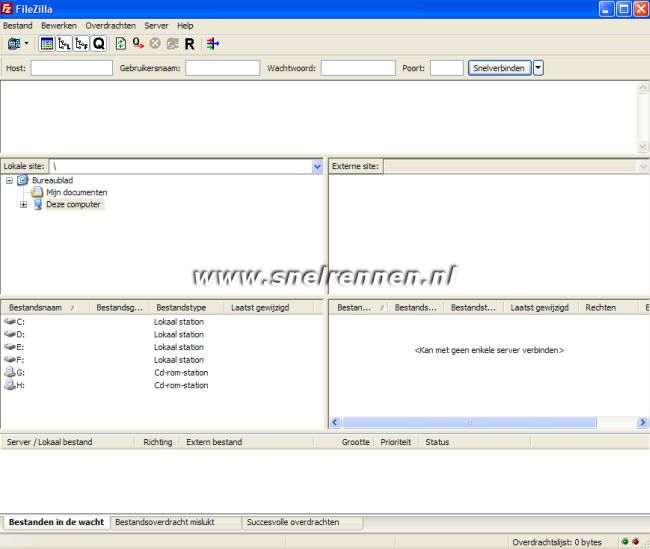
Task: Sort local files by Bestandstype column
Action: 186,308
